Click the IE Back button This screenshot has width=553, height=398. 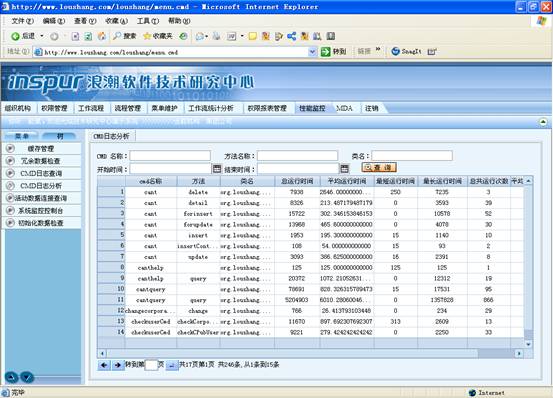coord(23,36)
